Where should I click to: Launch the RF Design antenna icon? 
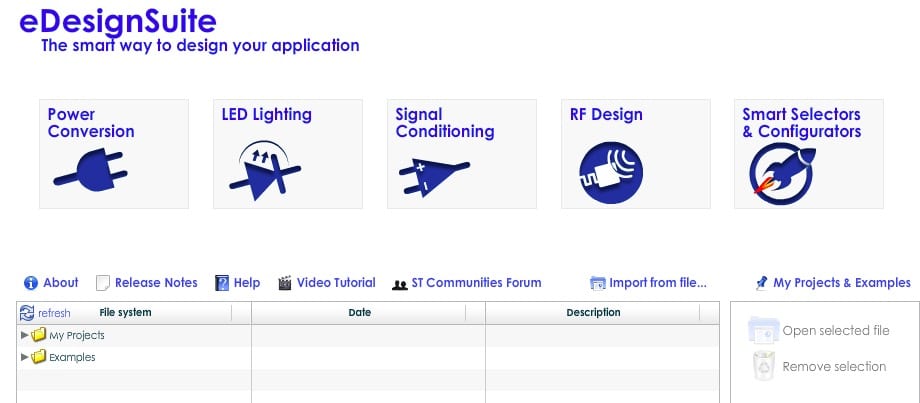pos(610,170)
